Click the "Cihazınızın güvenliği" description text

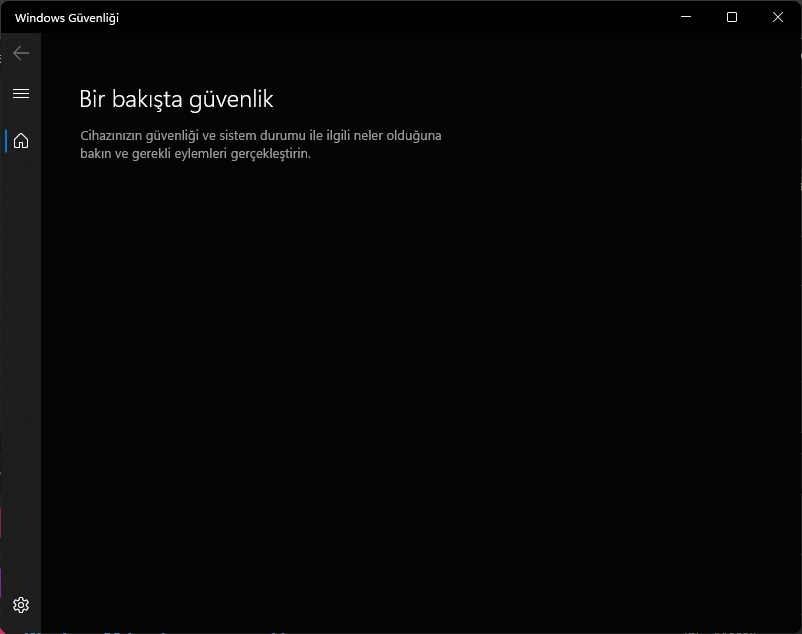coord(261,144)
